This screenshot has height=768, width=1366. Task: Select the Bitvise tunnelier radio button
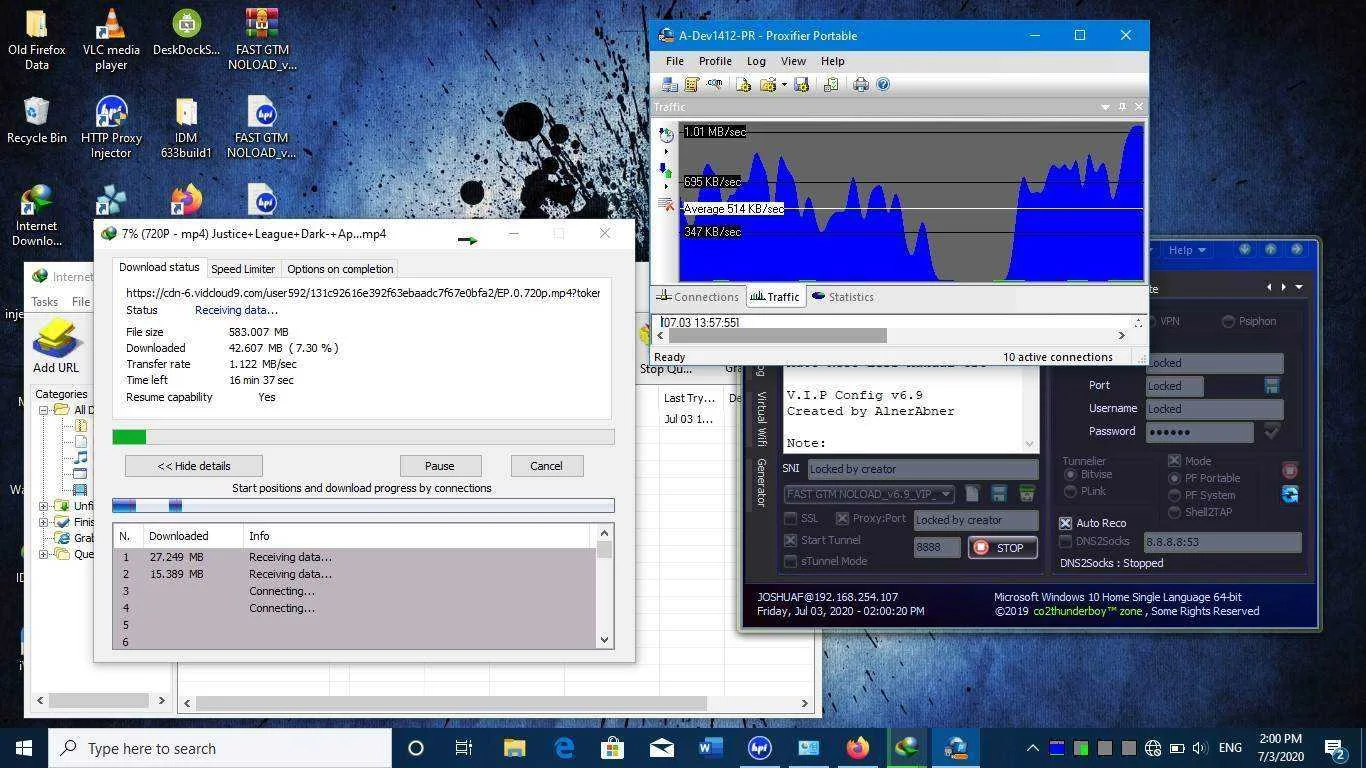pyautogui.click(x=1071, y=475)
